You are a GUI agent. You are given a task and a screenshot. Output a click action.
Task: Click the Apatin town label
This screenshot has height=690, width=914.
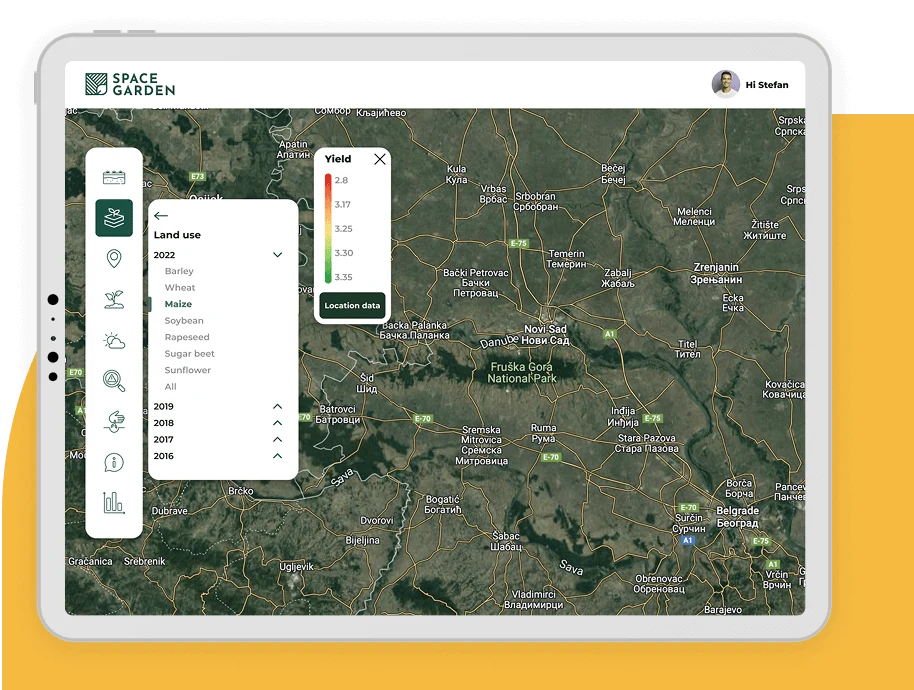tap(293, 149)
